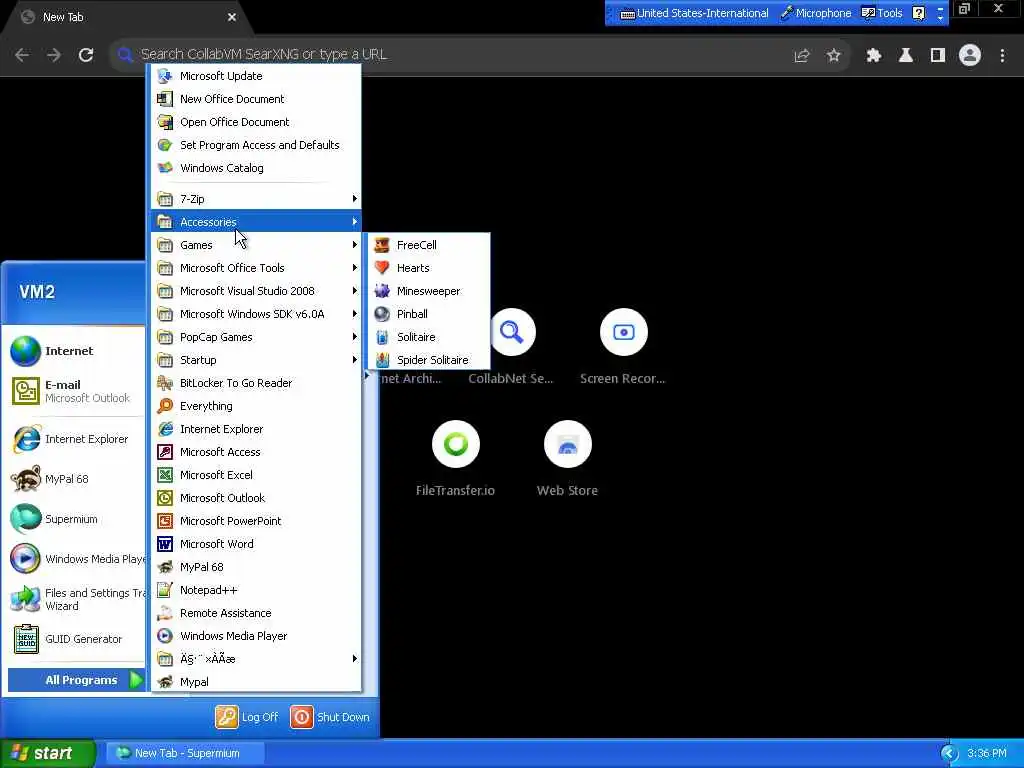Start Minesweeper from the Games list

(x=429, y=291)
